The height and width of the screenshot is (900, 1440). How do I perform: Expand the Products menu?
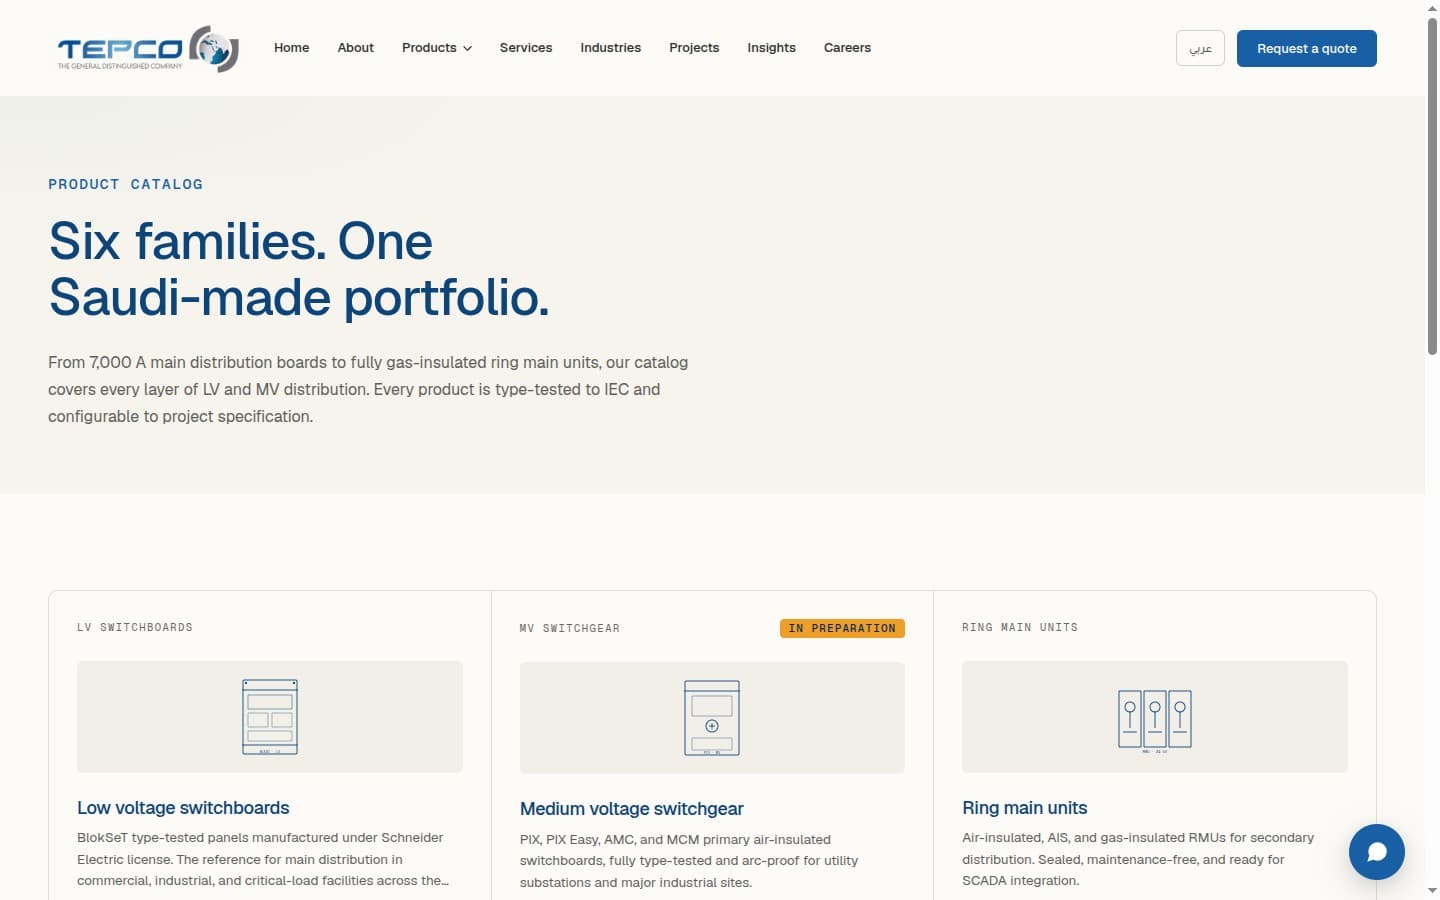(x=437, y=48)
